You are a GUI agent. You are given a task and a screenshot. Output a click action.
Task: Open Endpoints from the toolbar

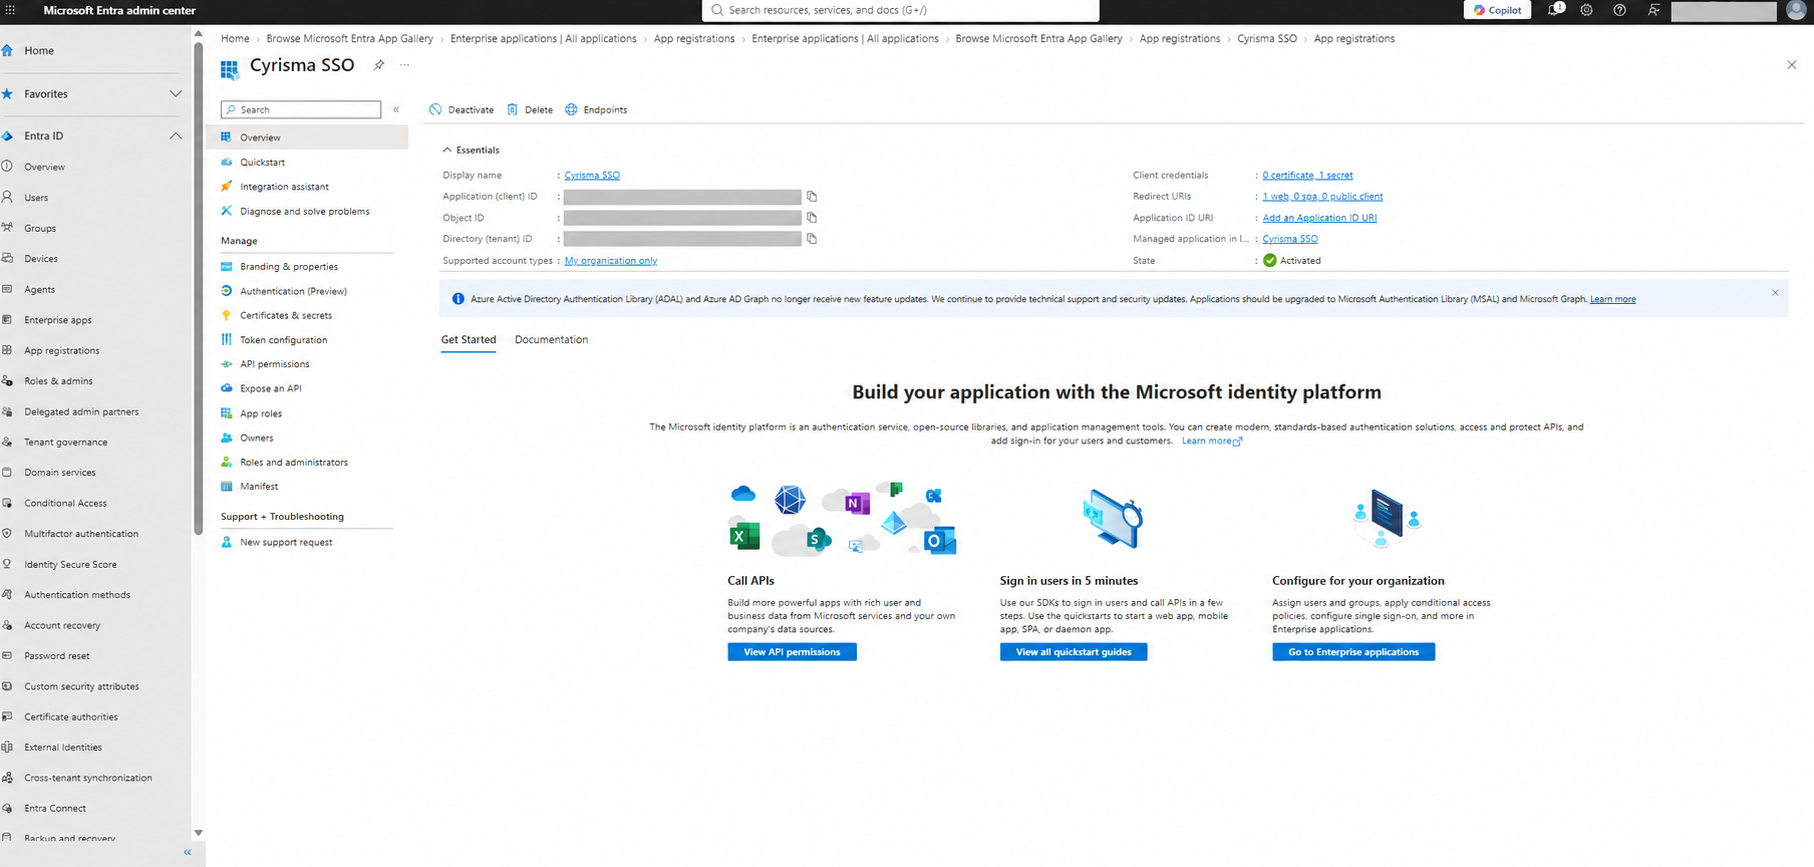pyautogui.click(x=596, y=110)
